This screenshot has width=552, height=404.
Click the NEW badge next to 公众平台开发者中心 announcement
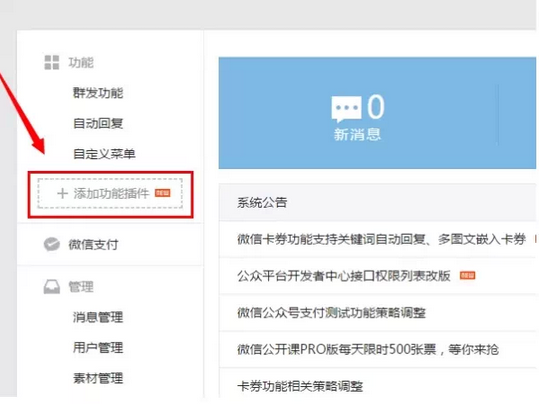(468, 275)
